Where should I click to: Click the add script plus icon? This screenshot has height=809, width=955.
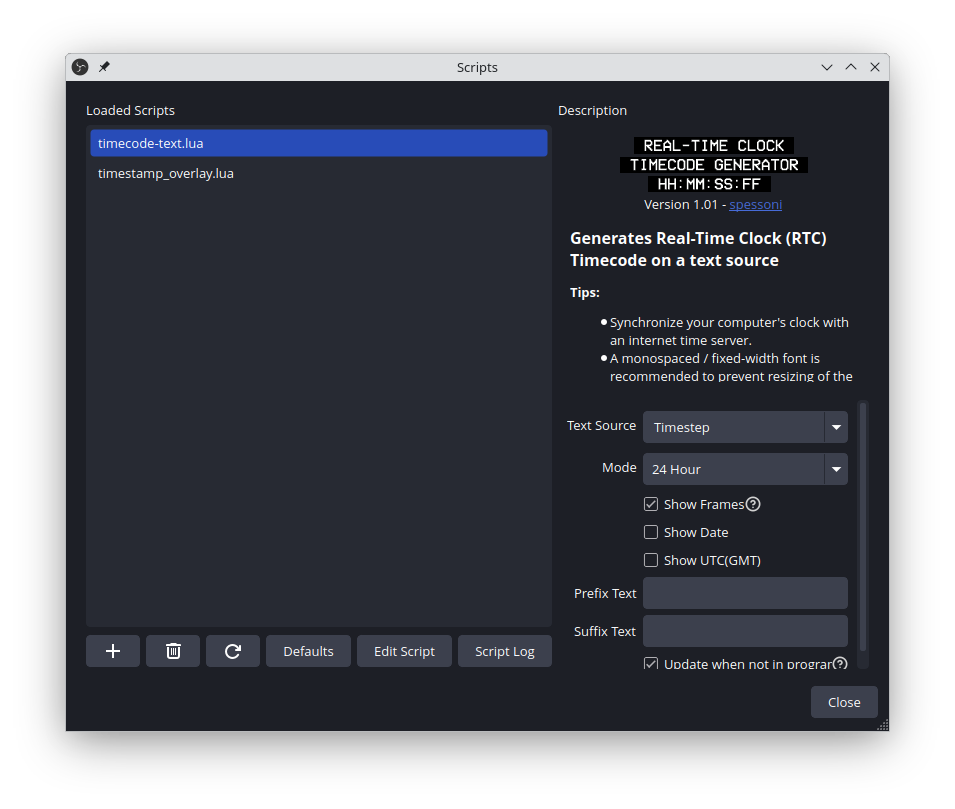point(113,651)
